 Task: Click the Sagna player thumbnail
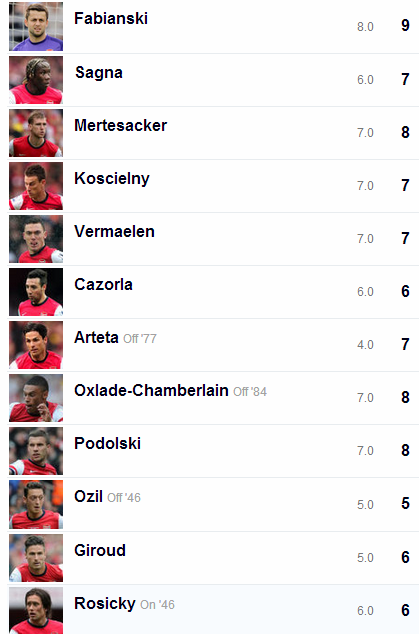(x=36, y=80)
